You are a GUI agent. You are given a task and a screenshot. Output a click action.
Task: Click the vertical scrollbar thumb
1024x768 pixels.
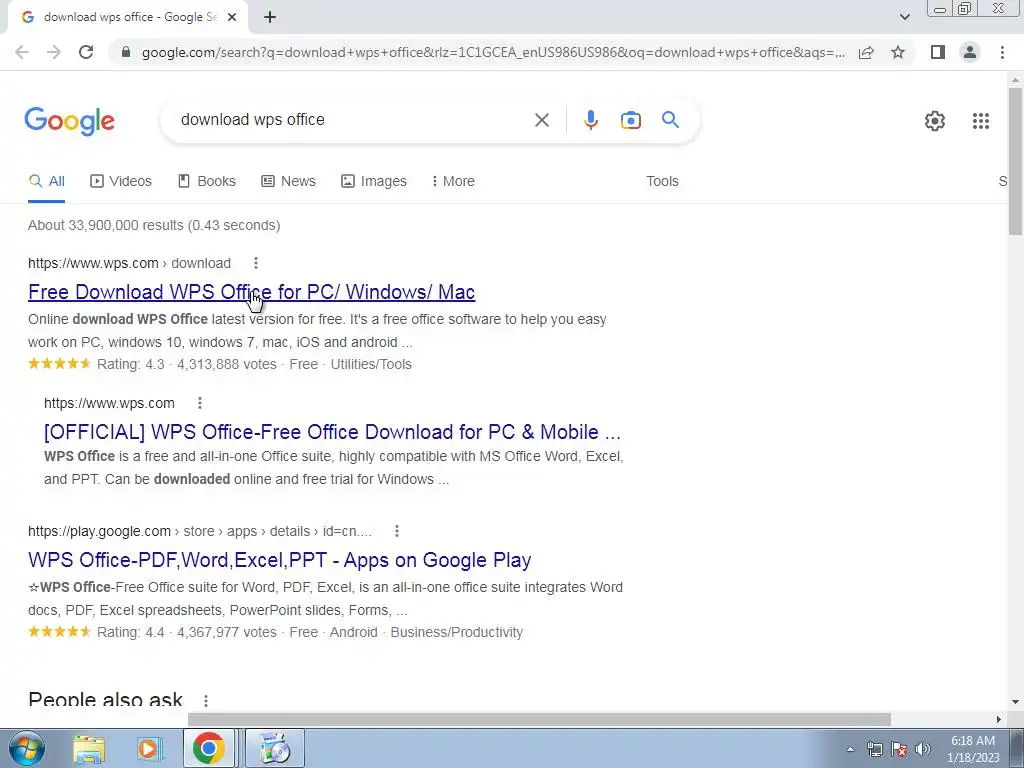[x=1015, y=160]
